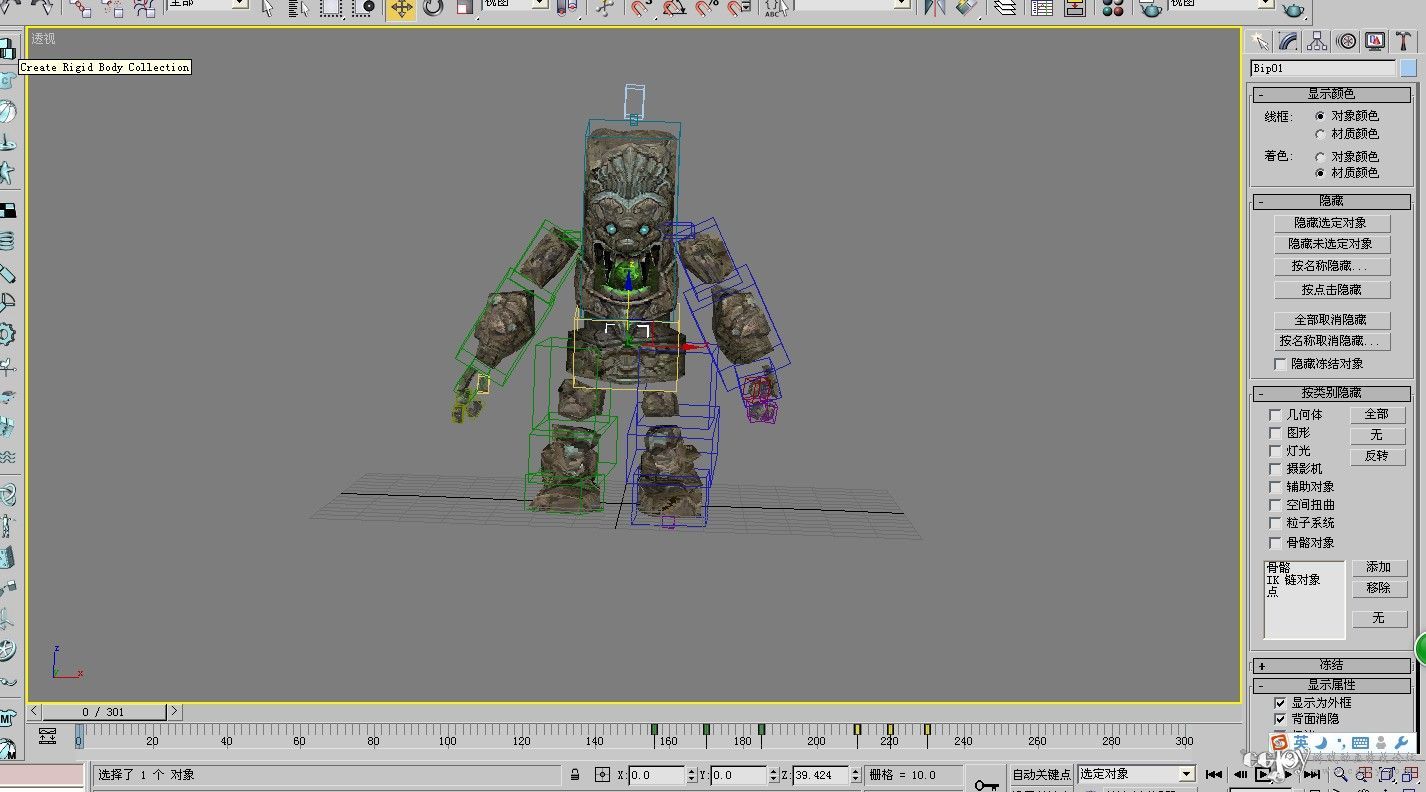This screenshot has height=792, width=1426.
Task: Uncheck the 显示为外框 checkbox
Action: (x=1280, y=703)
